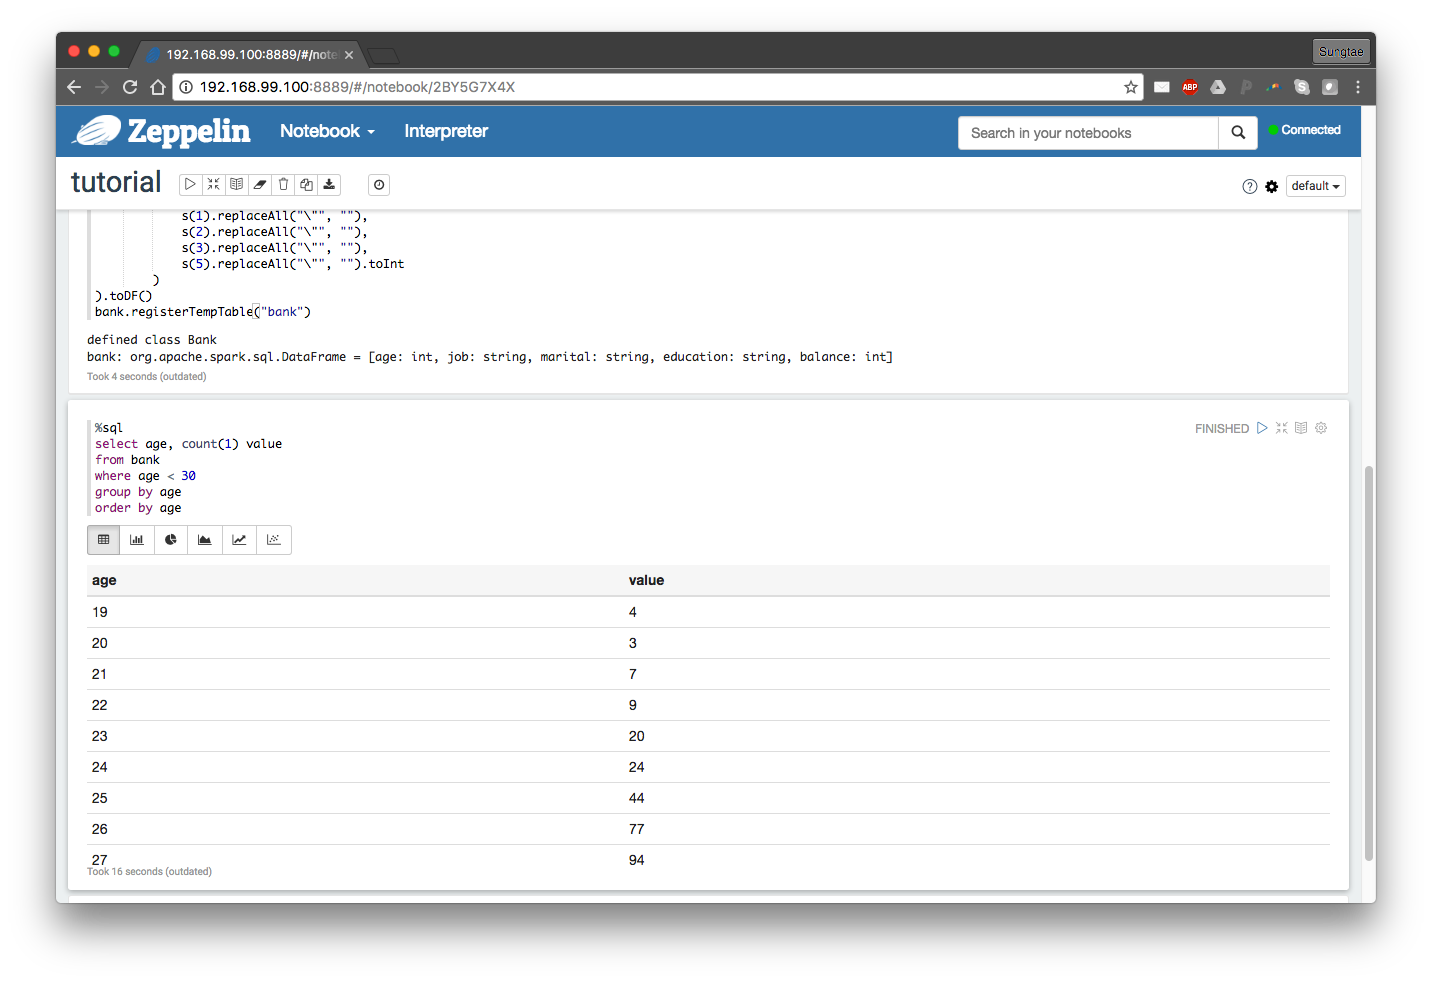
Task: Run all paragraphs in the notebook
Action: (x=190, y=184)
